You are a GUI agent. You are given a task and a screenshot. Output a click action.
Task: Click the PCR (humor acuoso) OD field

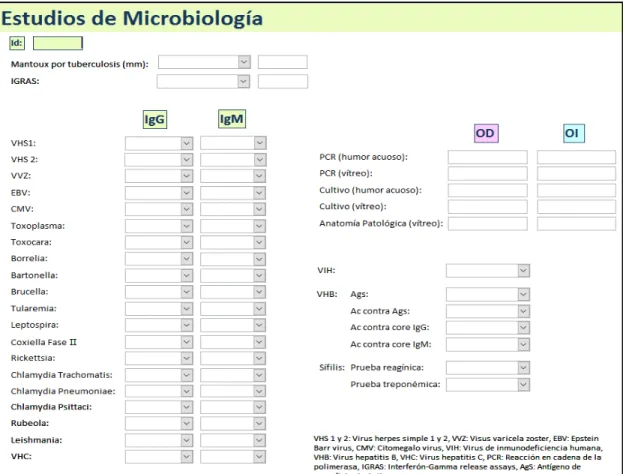coord(488,157)
